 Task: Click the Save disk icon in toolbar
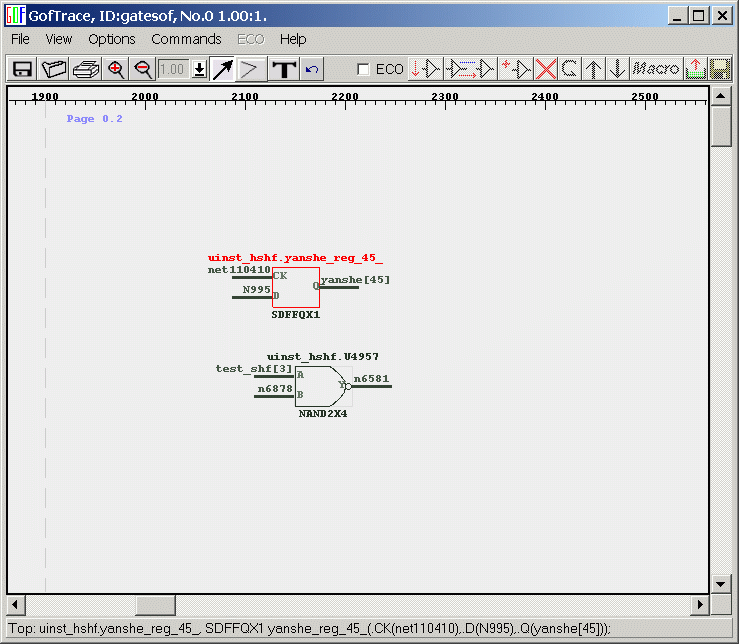[x=22, y=69]
